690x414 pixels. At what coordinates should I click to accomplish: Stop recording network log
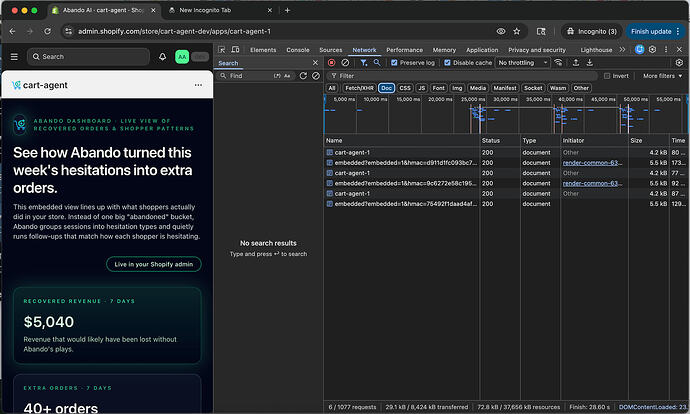pyautogui.click(x=332, y=63)
